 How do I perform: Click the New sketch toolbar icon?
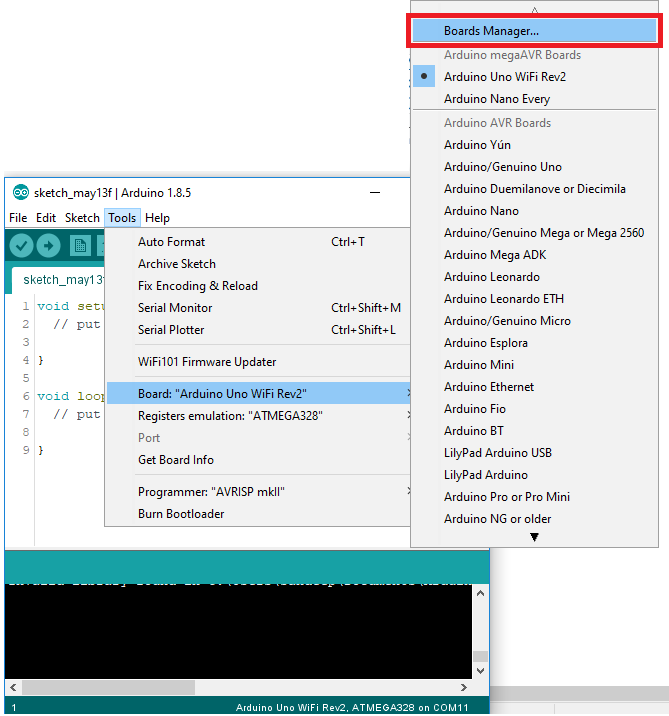point(80,246)
